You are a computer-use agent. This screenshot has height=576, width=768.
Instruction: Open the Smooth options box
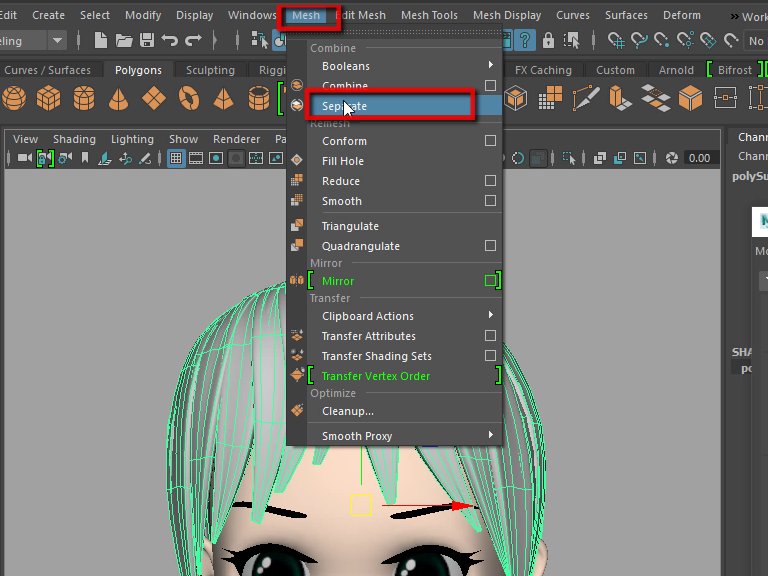pos(490,201)
